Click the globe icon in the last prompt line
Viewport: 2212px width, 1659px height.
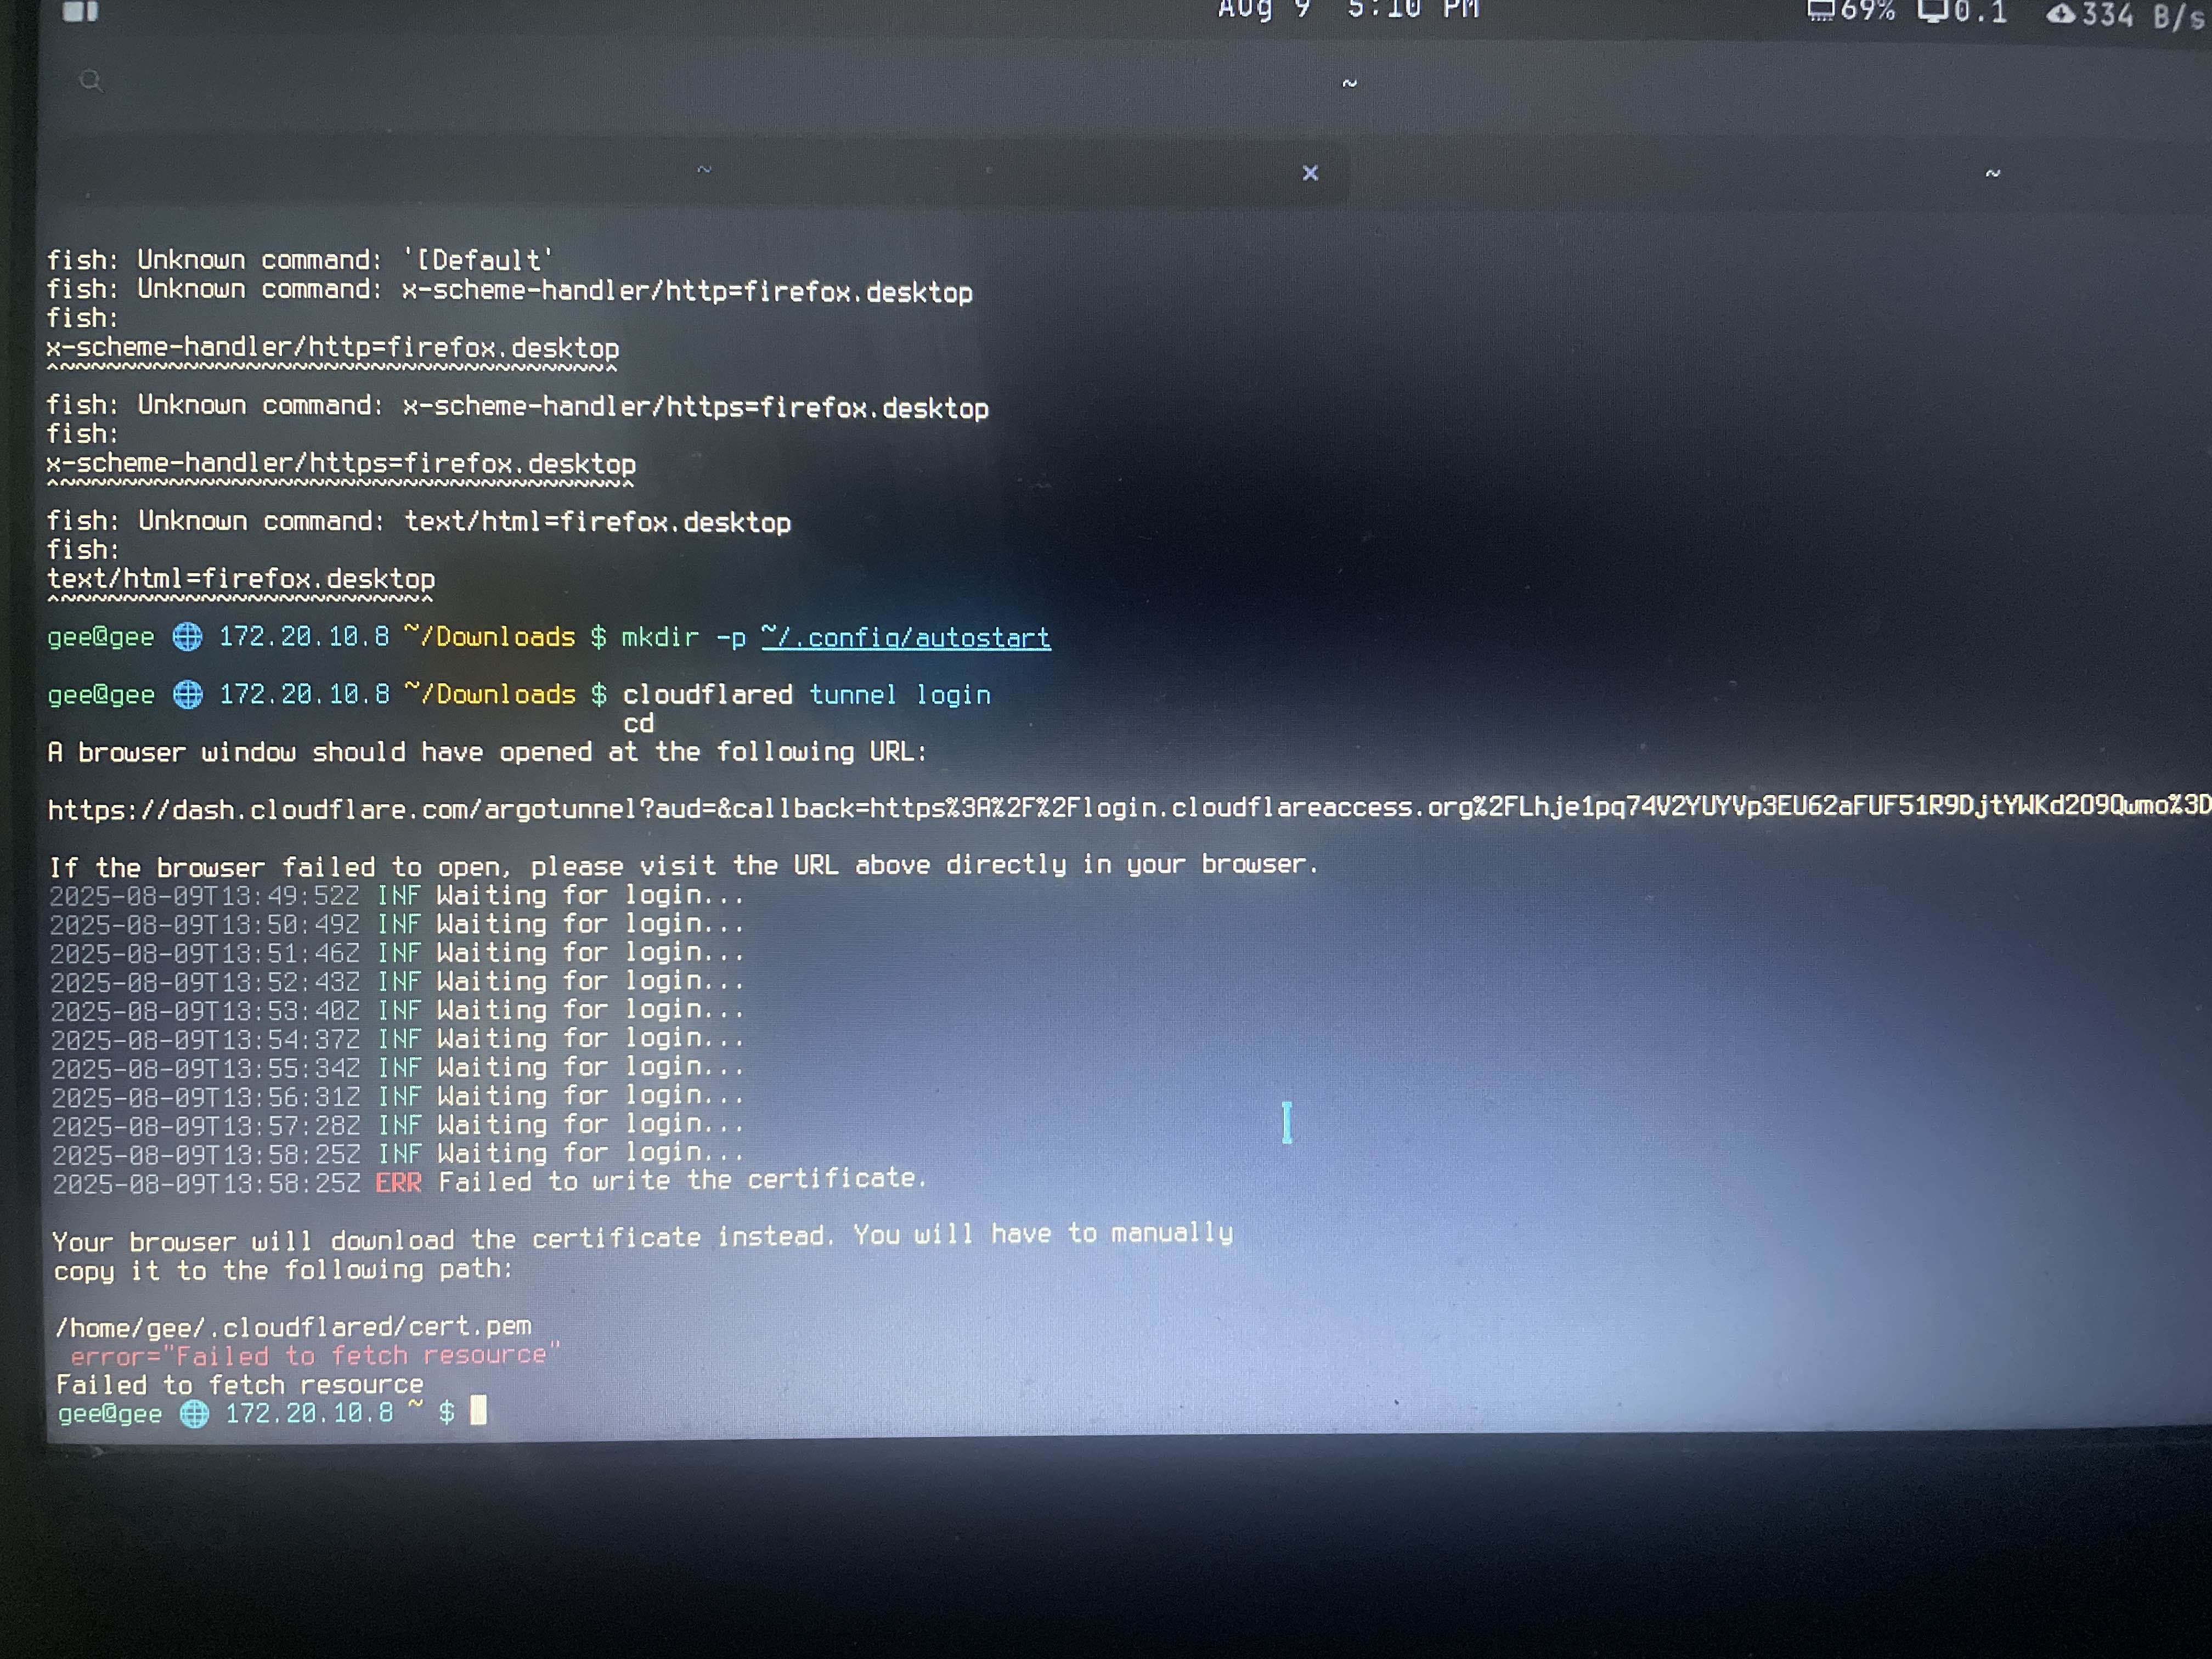pyautogui.click(x=194, y=1413)
